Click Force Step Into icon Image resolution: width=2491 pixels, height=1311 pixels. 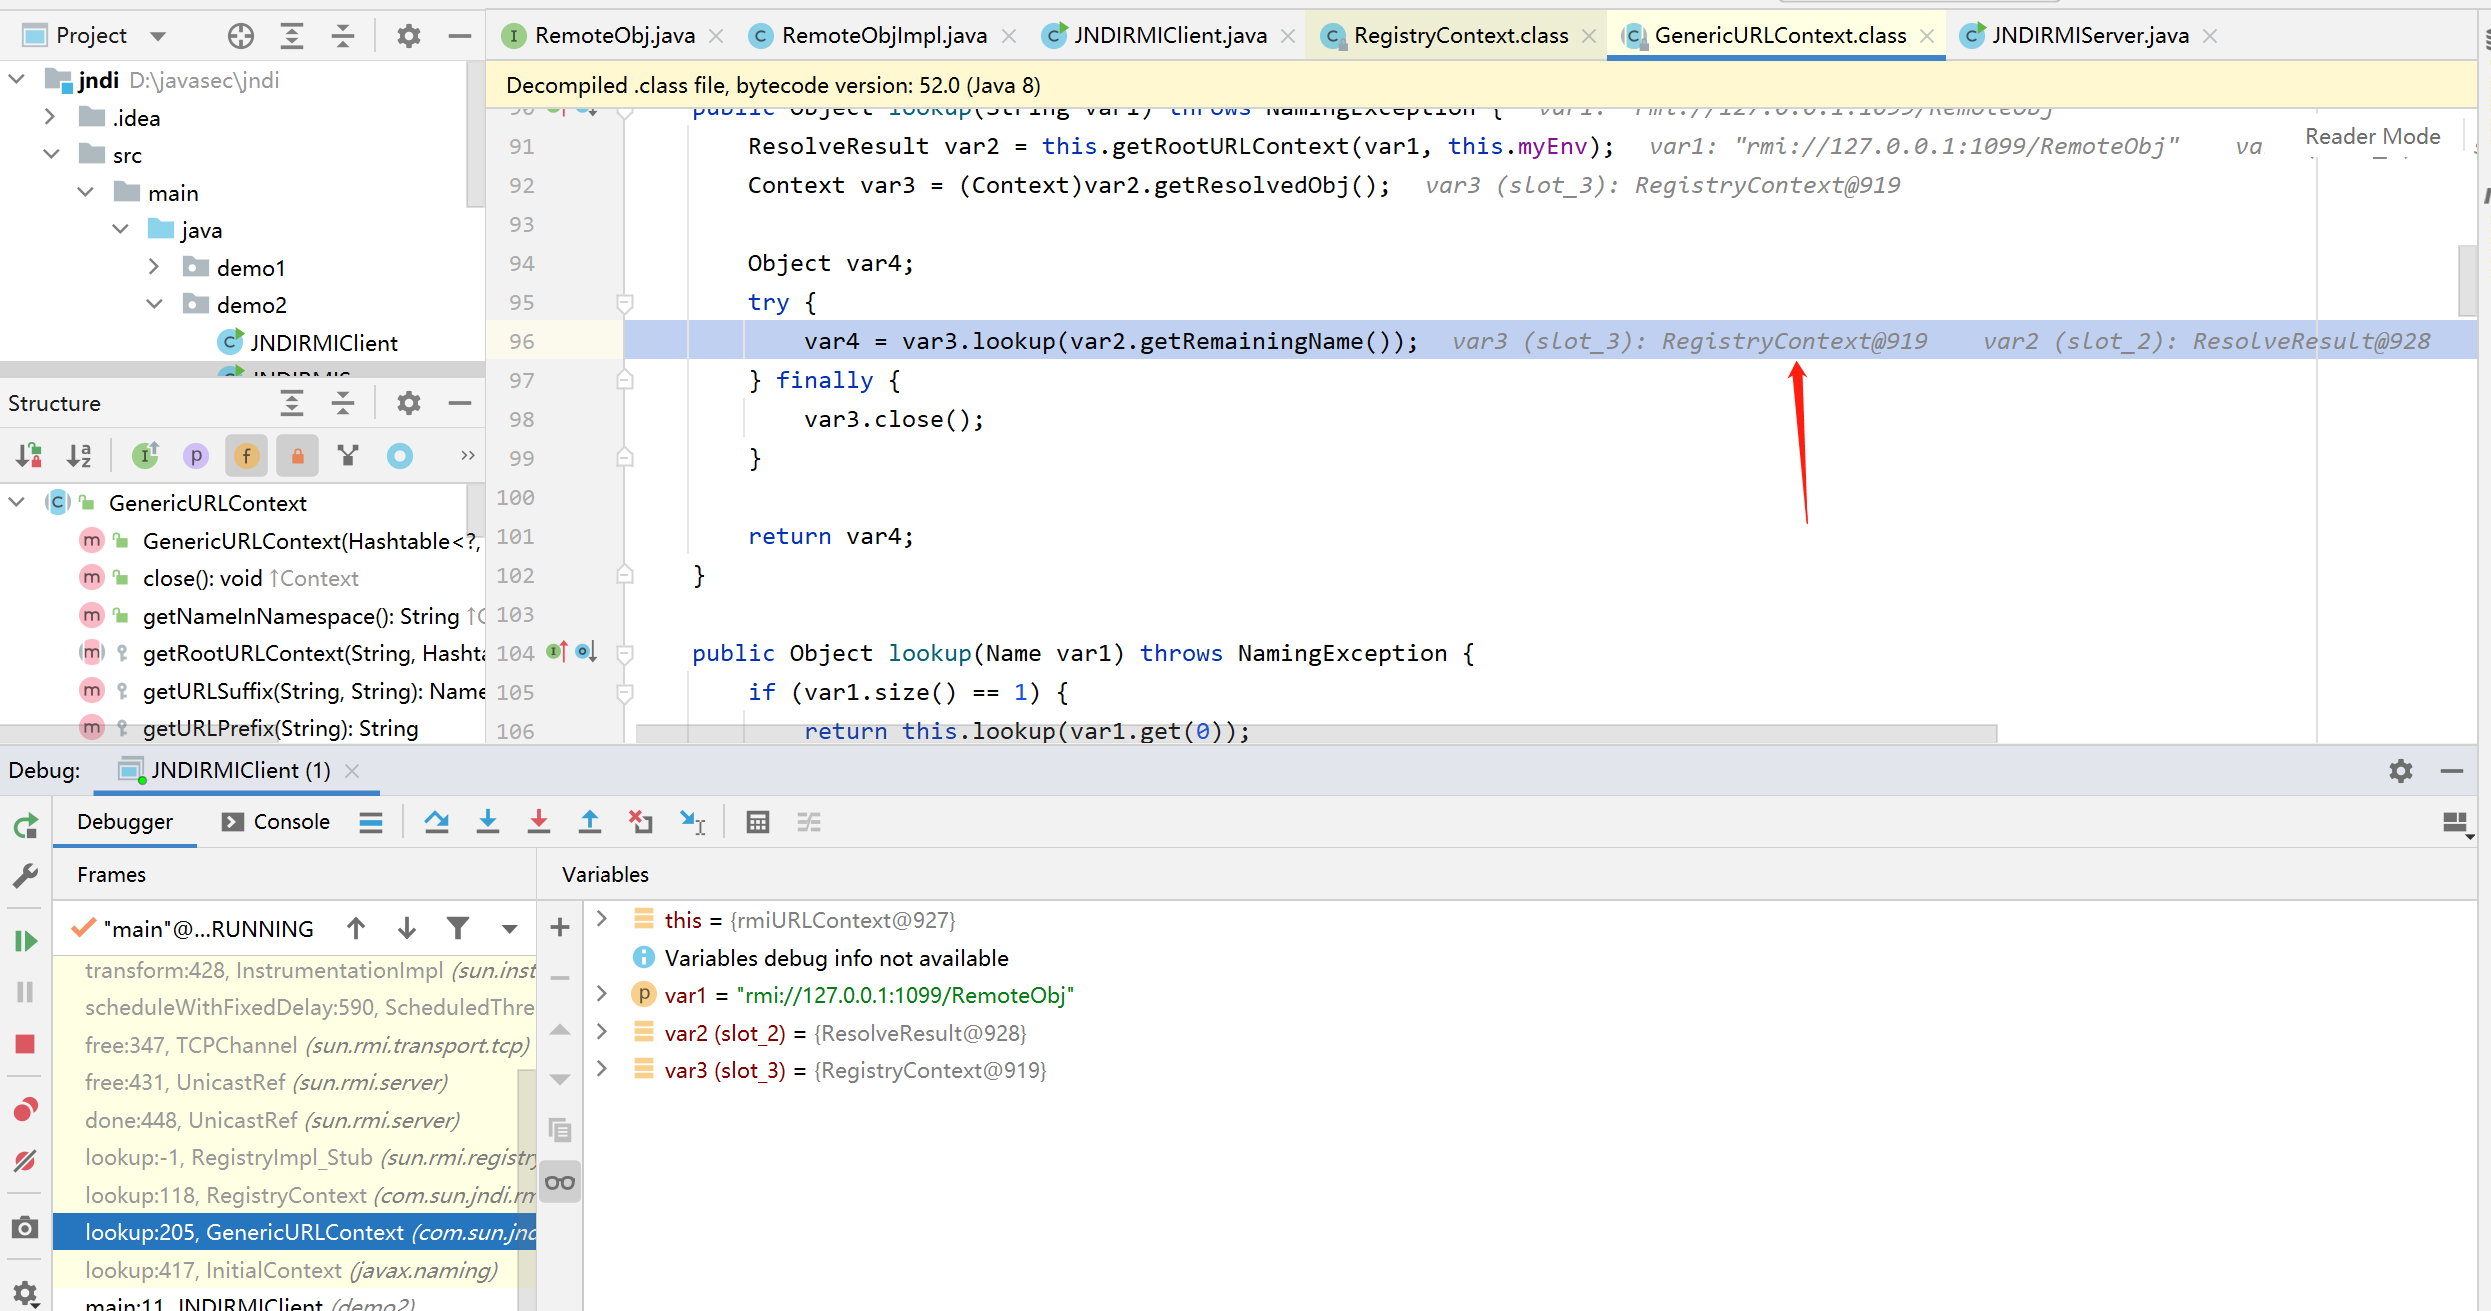pyautogui.click(x=539, y=822)
